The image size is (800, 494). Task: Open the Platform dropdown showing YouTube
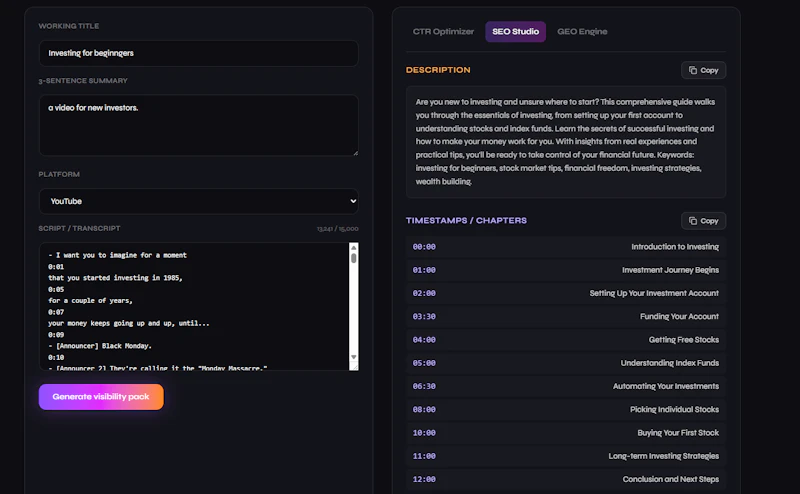(198, 201)
